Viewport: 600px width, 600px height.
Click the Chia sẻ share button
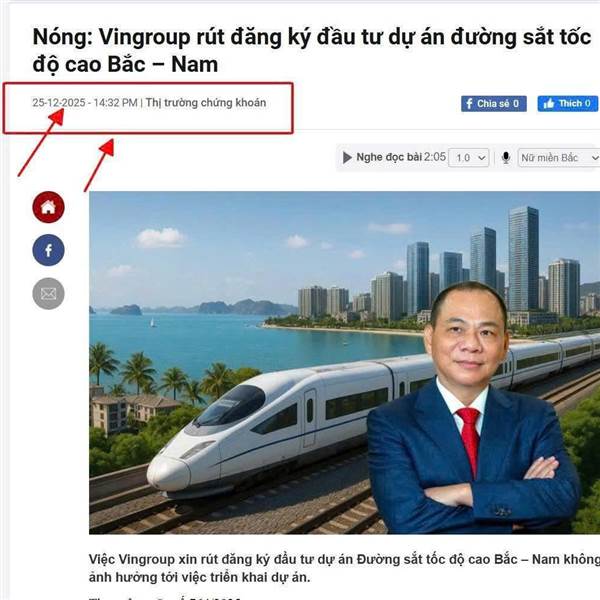pos(494,104)
